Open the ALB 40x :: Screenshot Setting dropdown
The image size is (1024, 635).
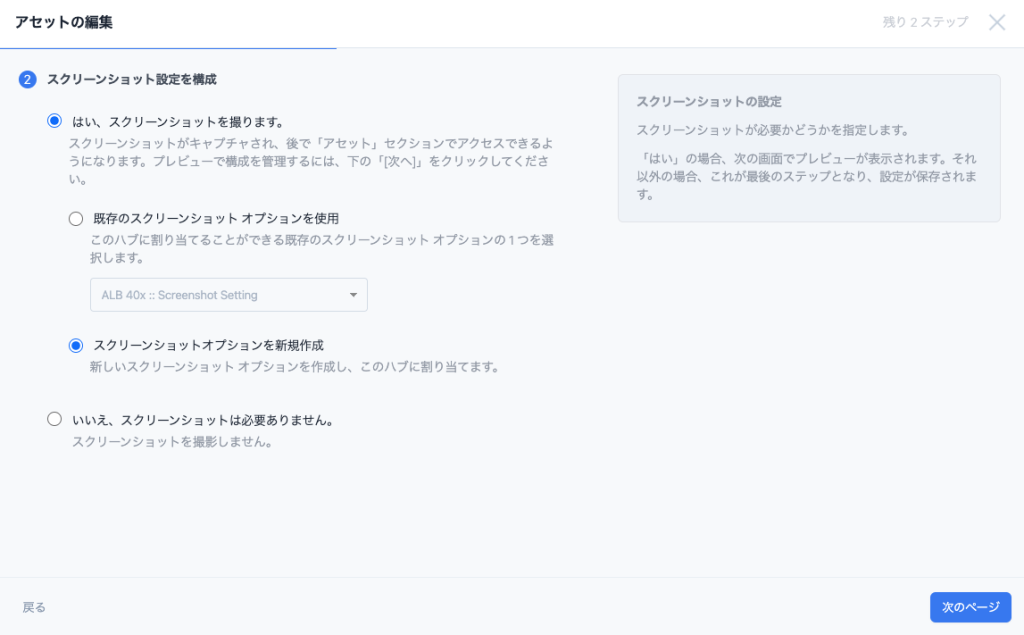(228, 295)
